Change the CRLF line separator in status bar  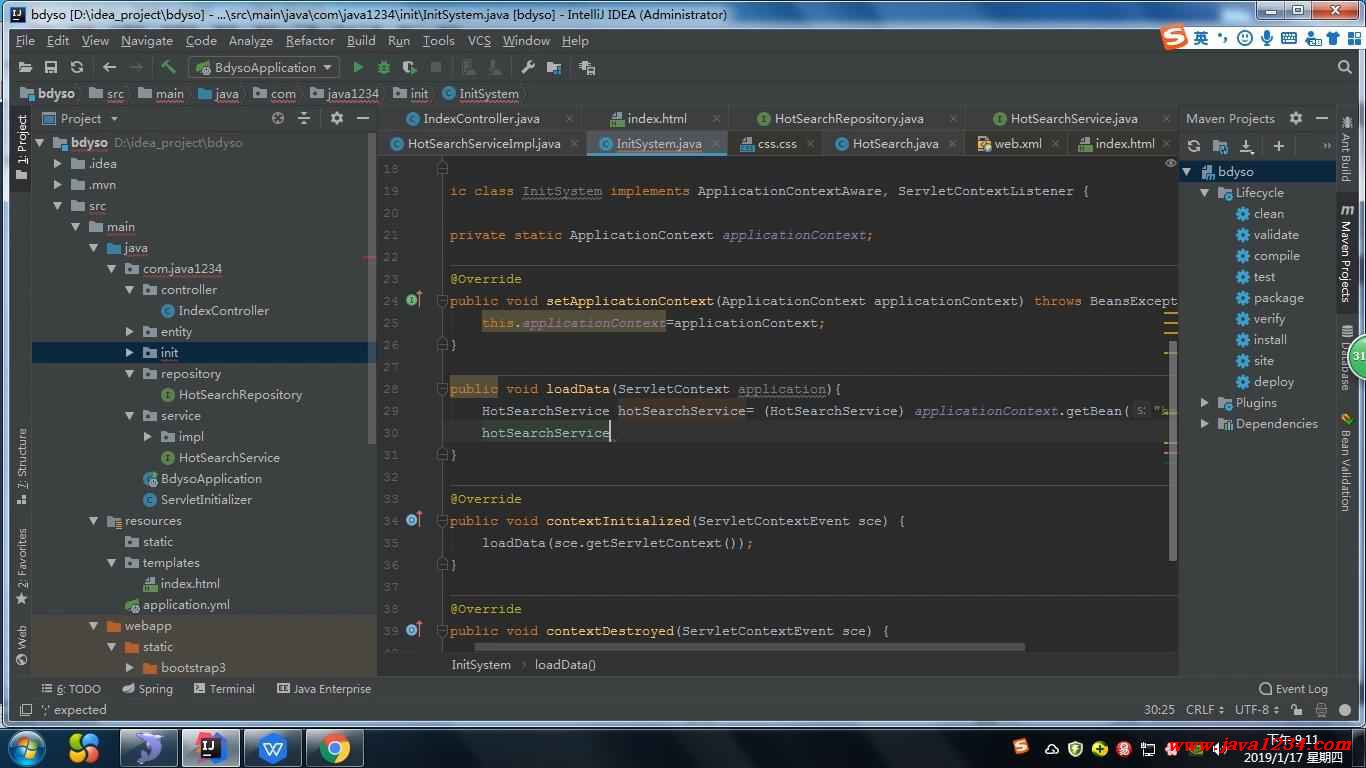(1205, 710)
